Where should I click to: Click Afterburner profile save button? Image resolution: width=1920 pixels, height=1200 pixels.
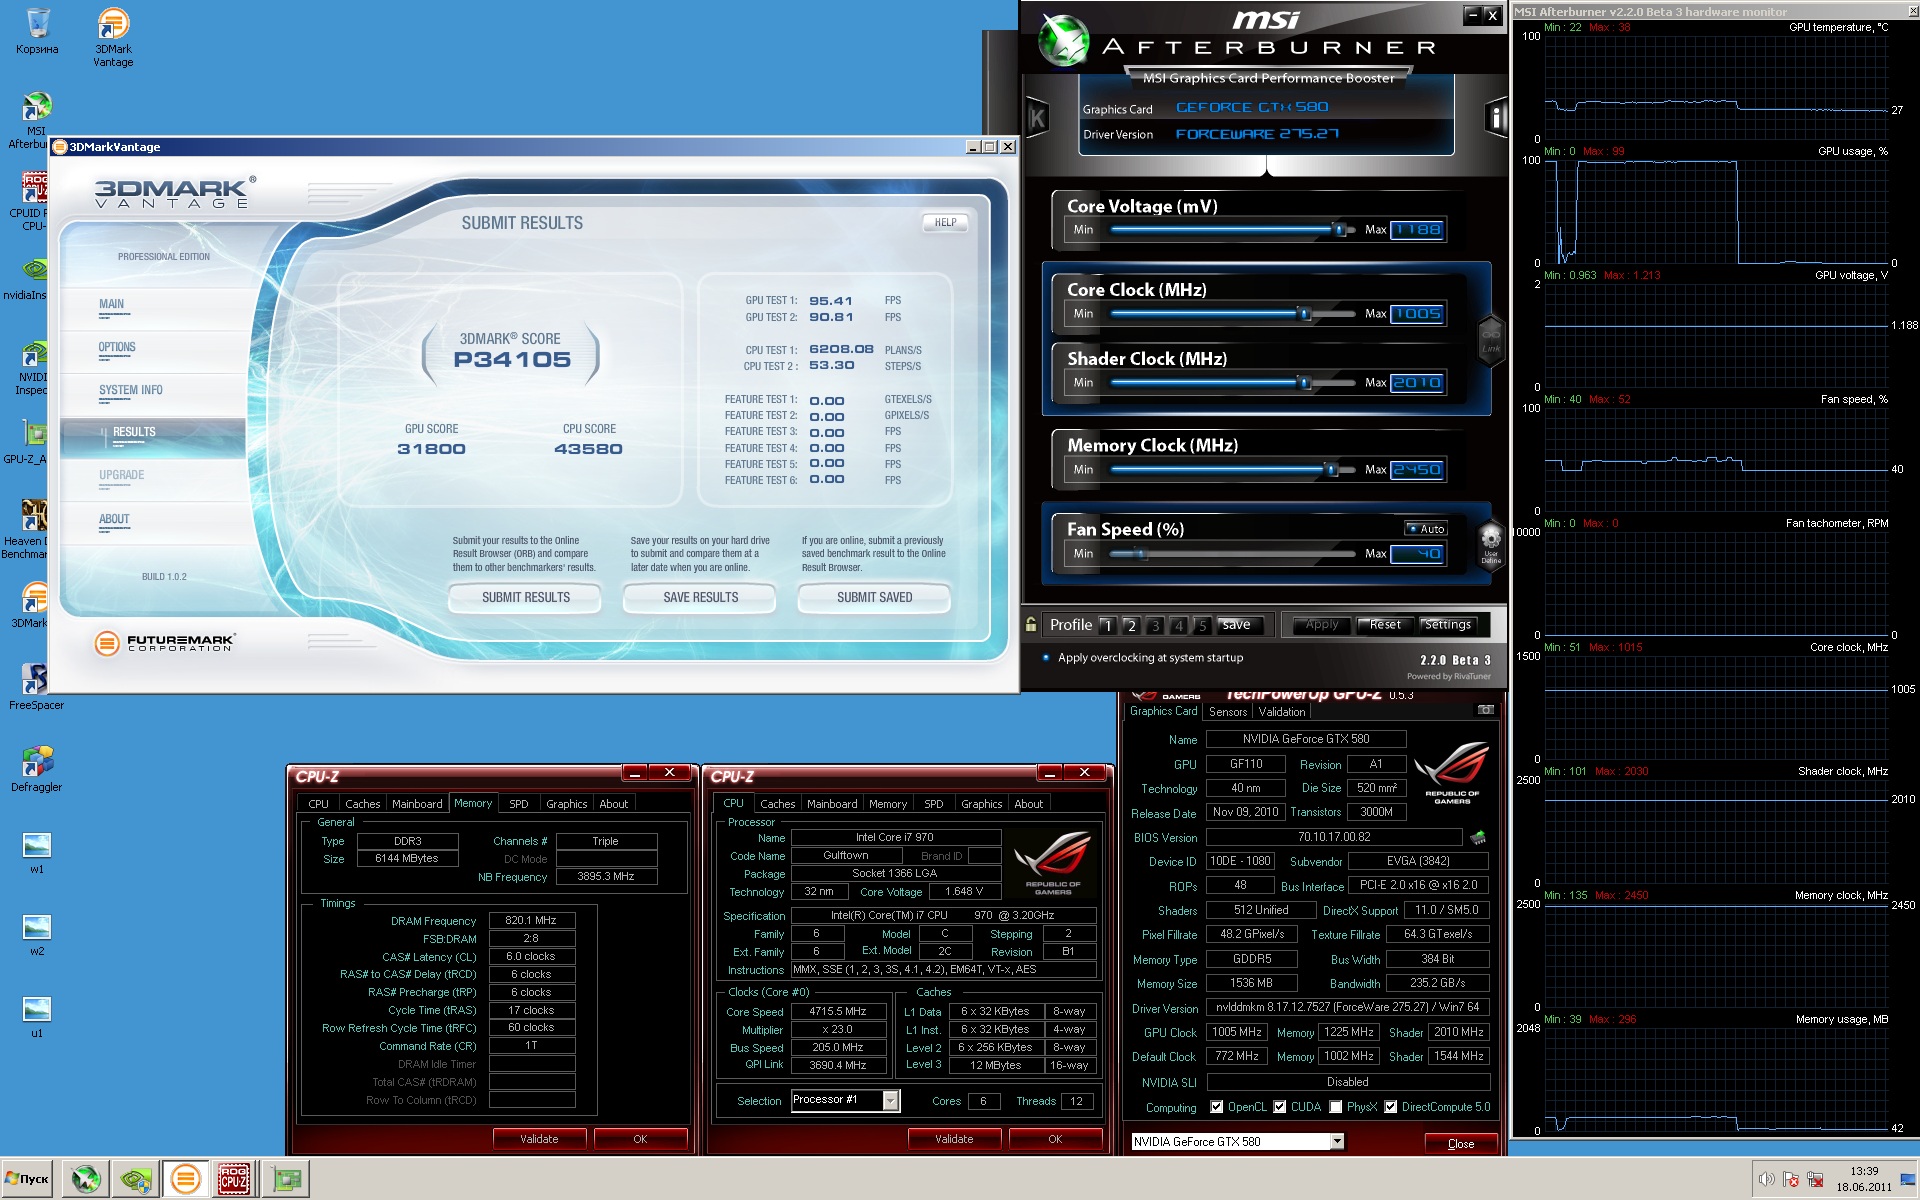click(x=1237, y=625)
